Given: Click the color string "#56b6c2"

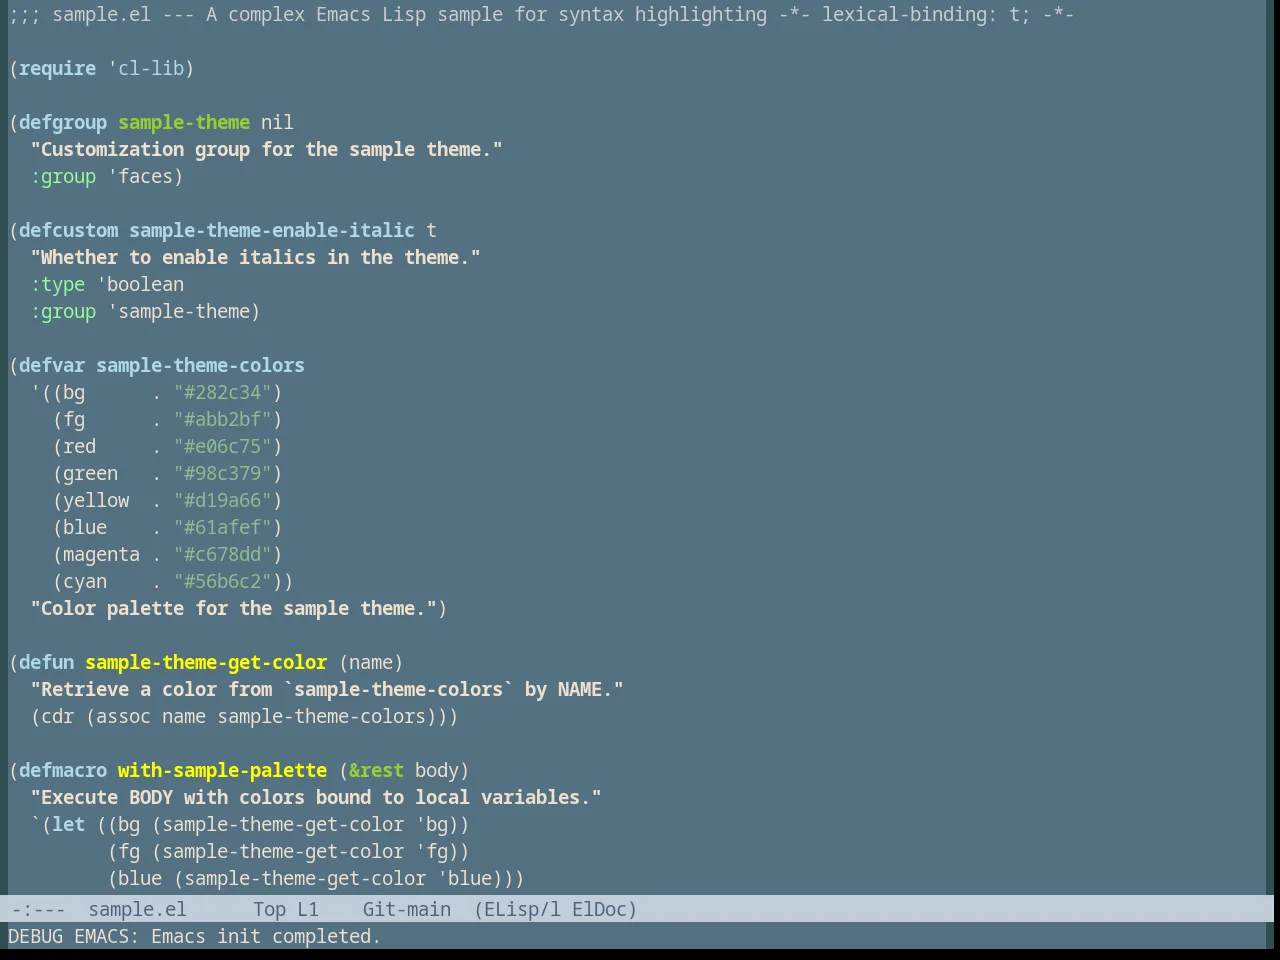Looking at the screenshot, I should click(222, 581).
